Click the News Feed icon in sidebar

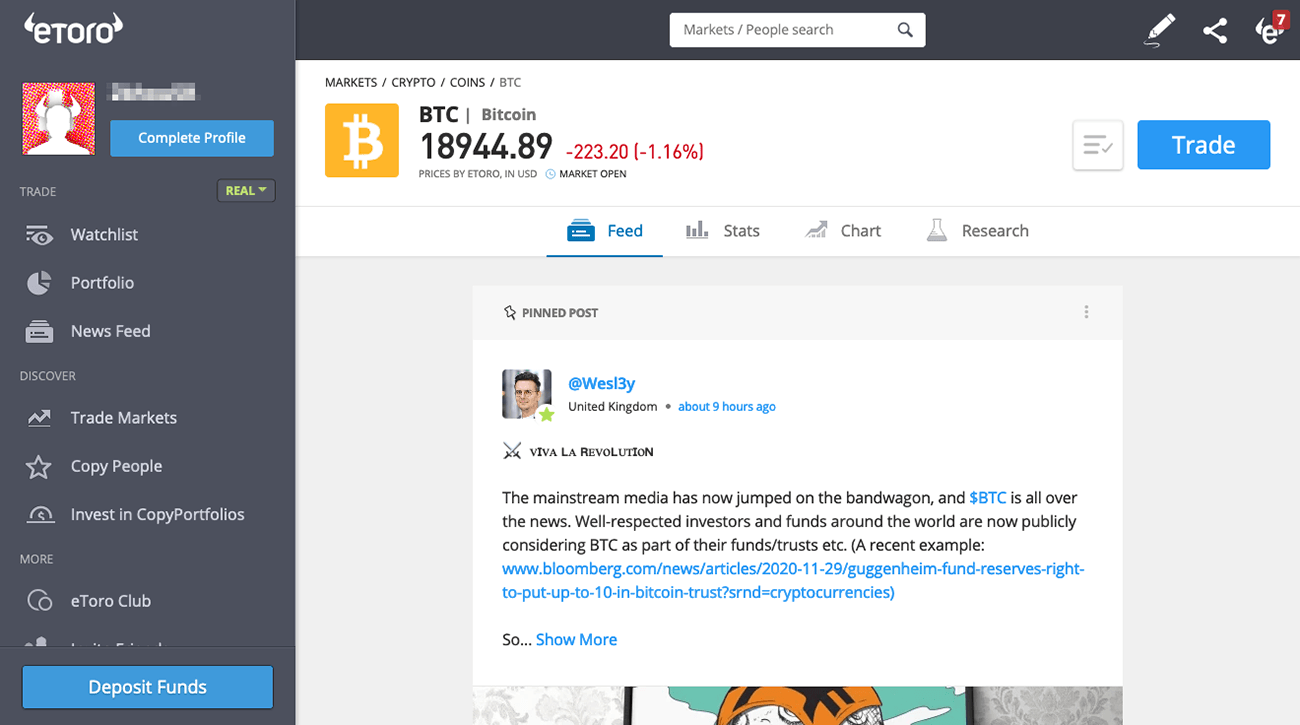(x=39, y=331)
